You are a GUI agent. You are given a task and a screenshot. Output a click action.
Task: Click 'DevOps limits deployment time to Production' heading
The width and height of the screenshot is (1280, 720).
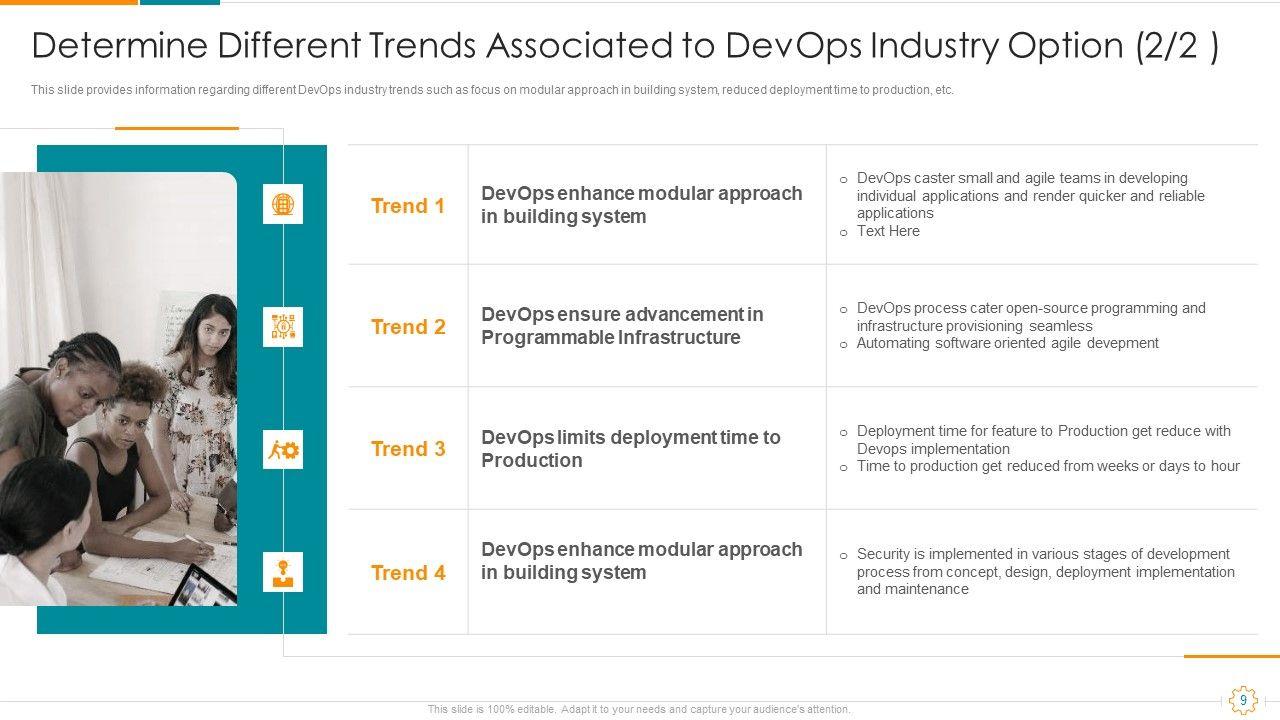(x=630, y=449)
